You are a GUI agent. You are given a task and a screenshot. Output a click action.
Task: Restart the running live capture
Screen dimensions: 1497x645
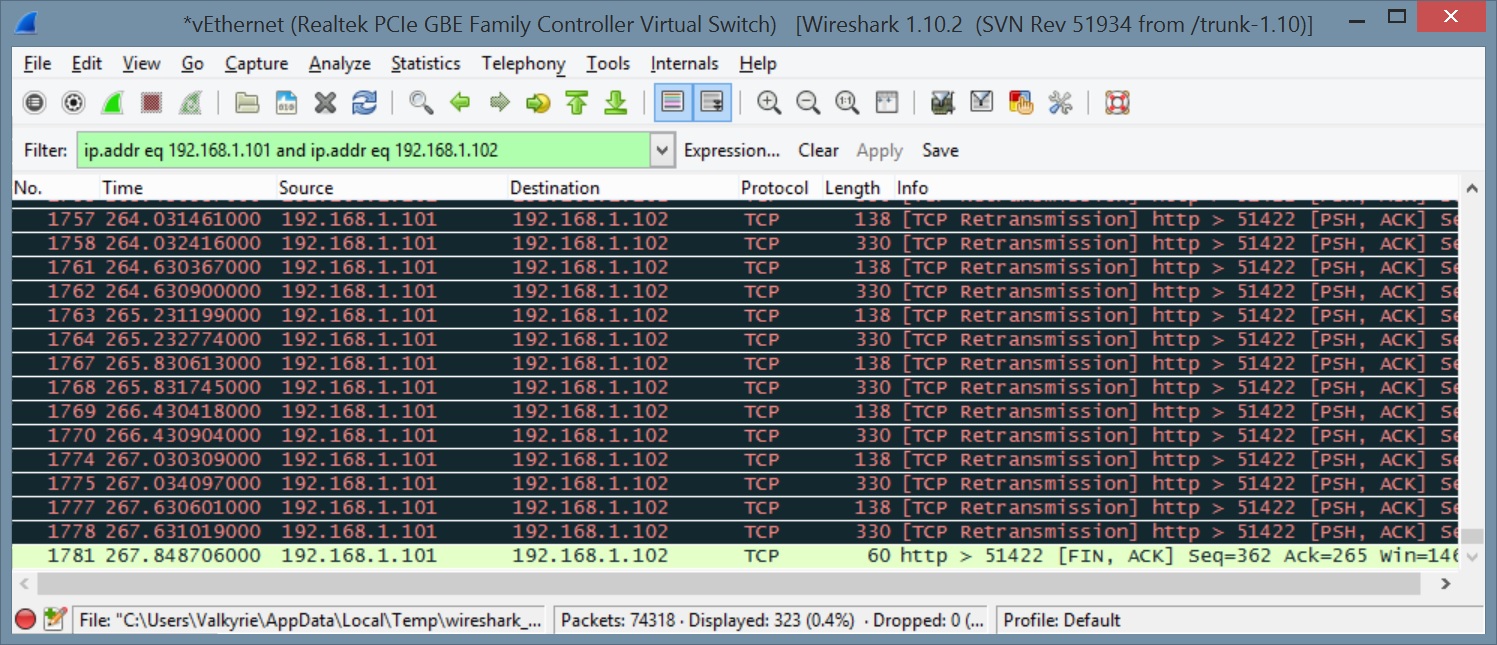pyautogui.click(x=190, y=102)
